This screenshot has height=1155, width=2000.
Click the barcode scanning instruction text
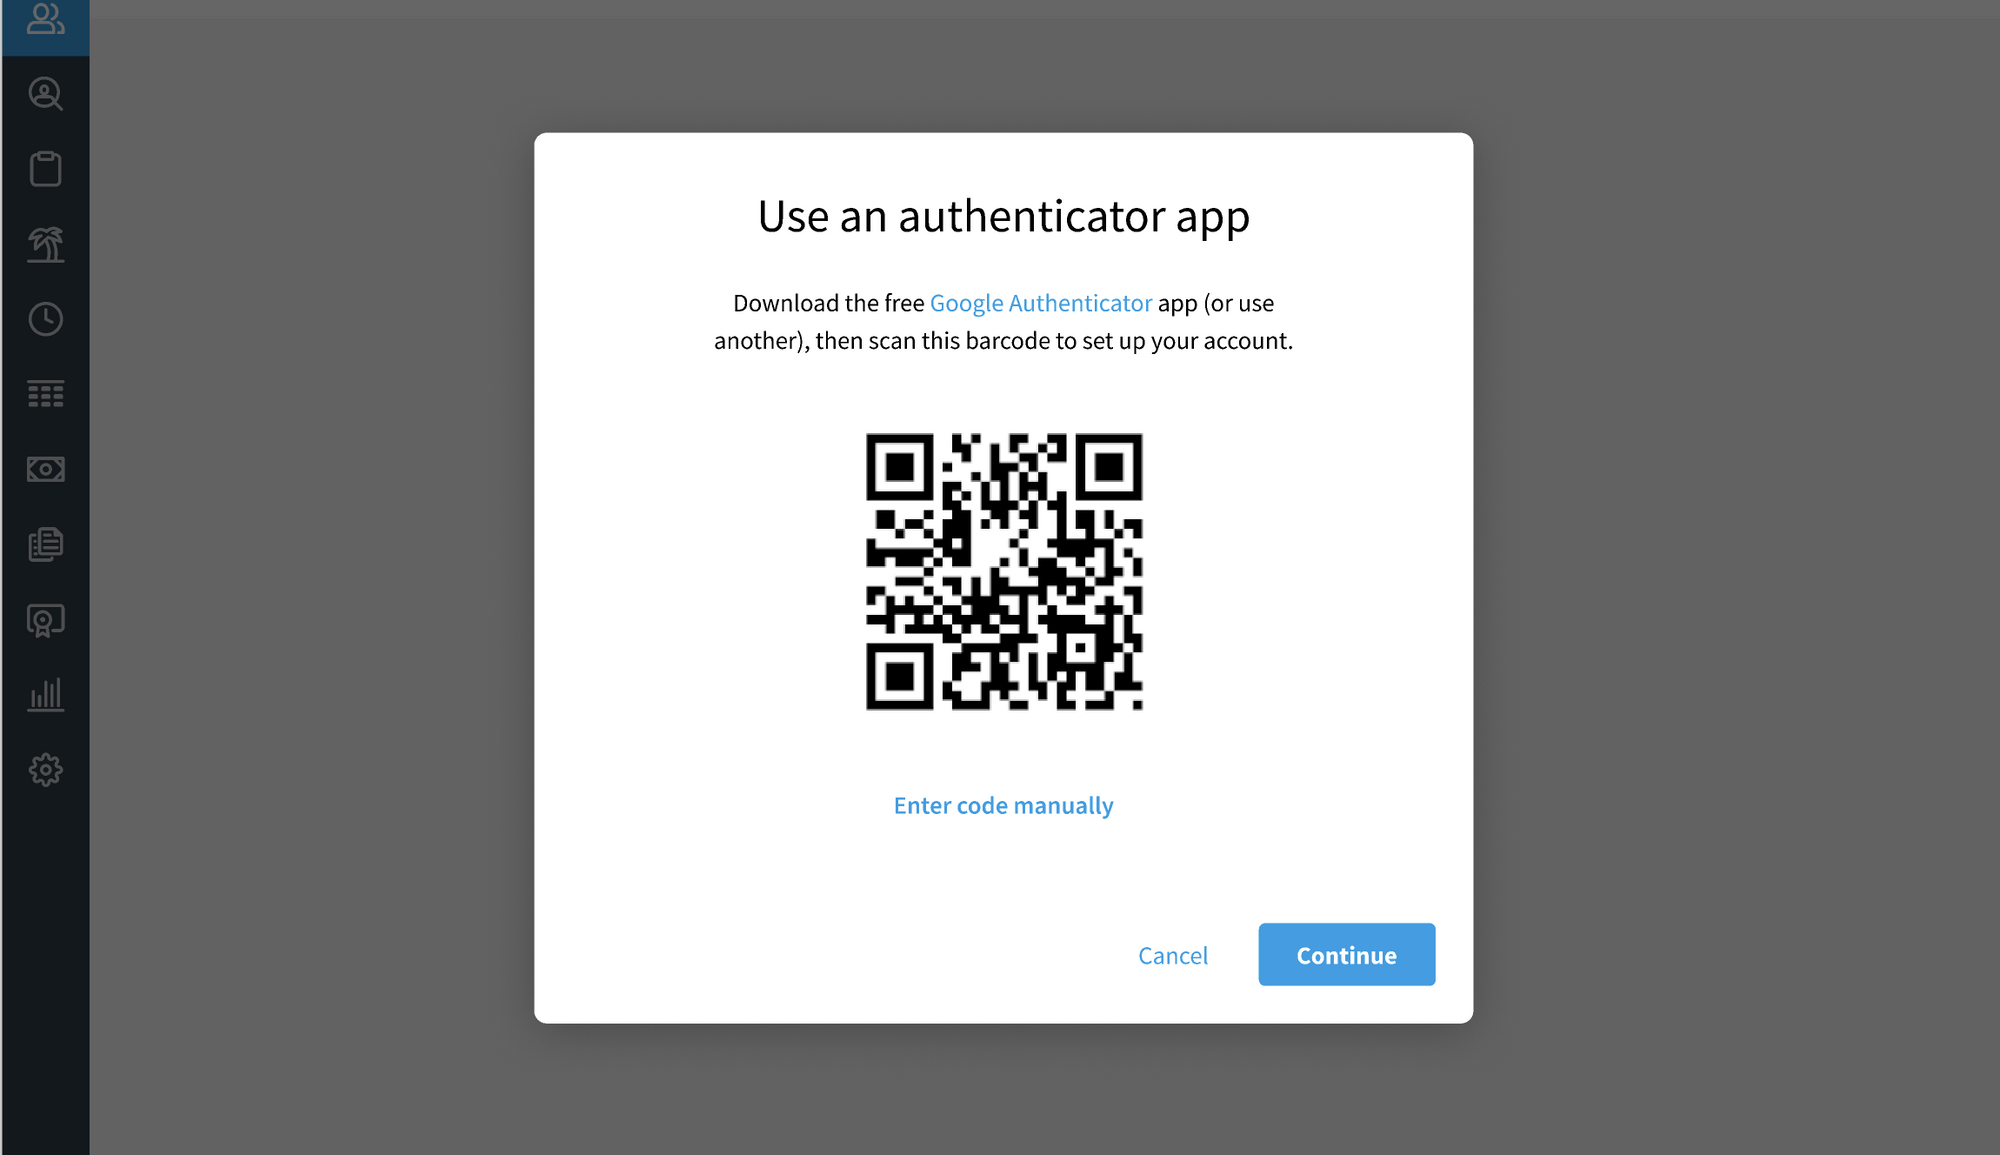1003,322
